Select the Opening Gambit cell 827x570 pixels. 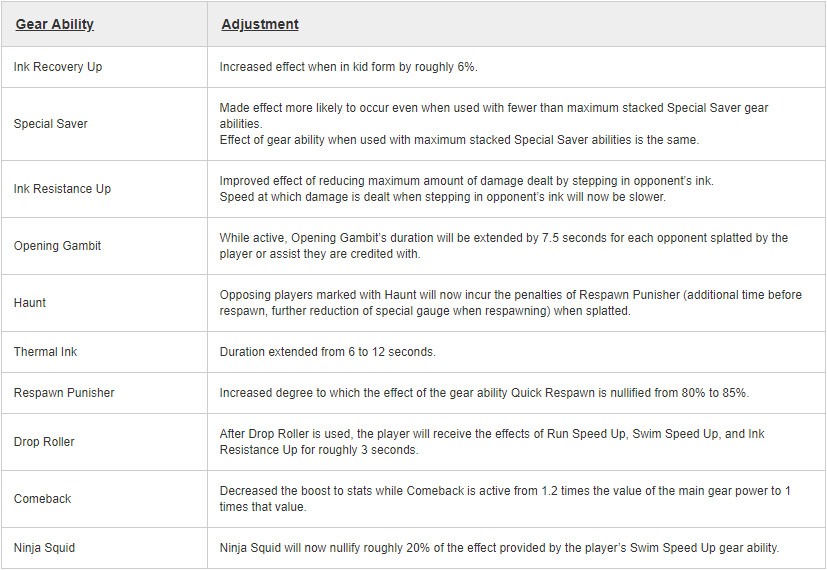[x=57, y=246]
